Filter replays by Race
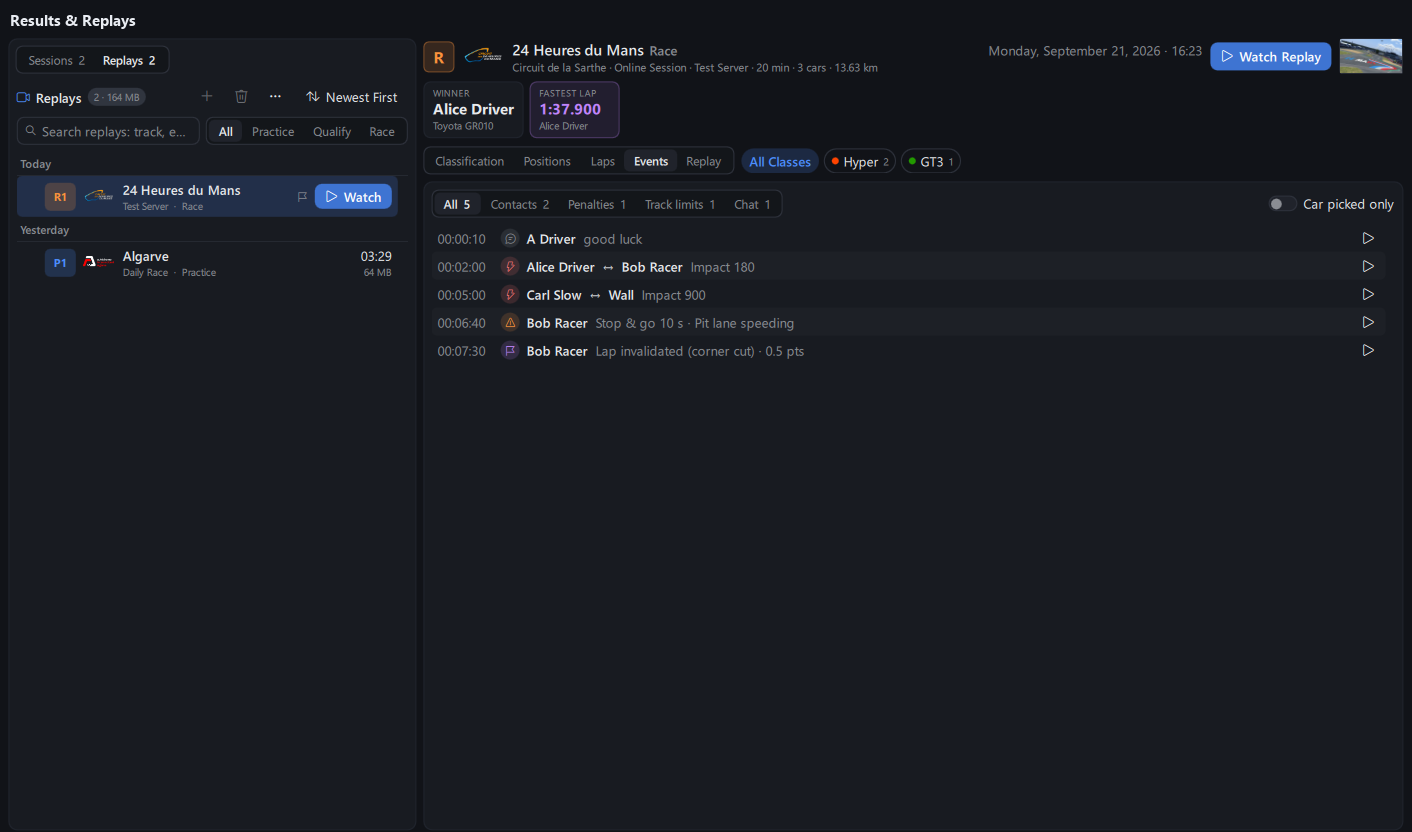The image size is (1412, 832). coord(382,132)
